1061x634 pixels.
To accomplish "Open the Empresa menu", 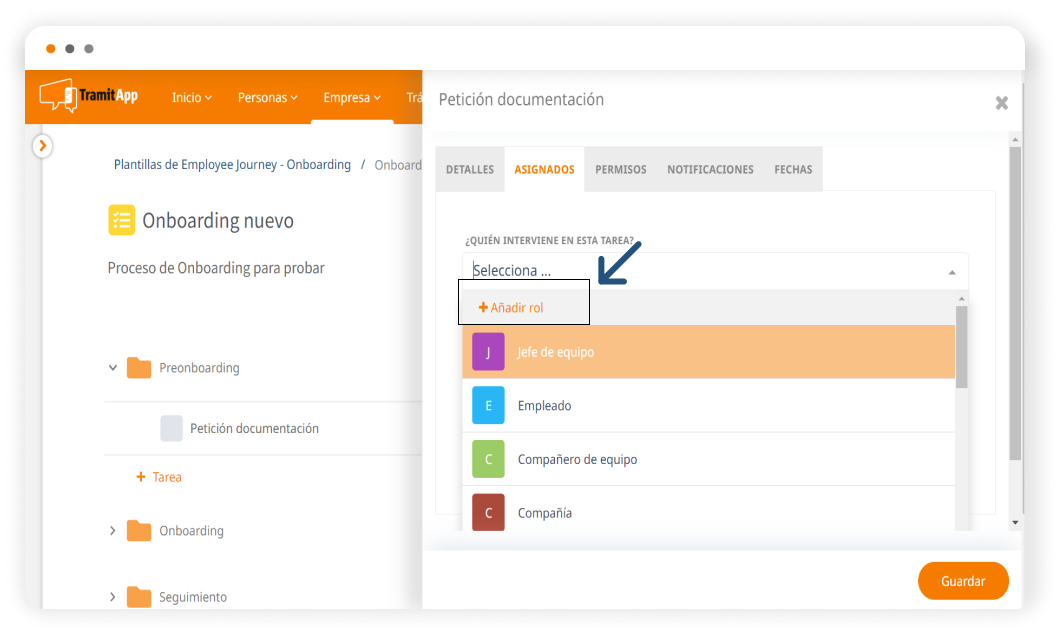I will tap(351, 97).
